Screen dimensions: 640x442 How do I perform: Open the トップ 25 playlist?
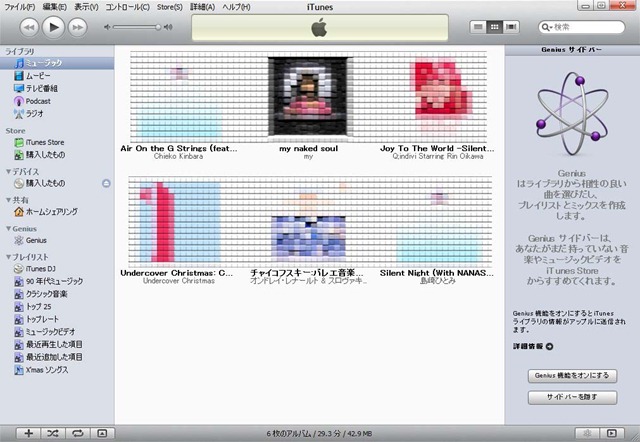tap(57, 307)
